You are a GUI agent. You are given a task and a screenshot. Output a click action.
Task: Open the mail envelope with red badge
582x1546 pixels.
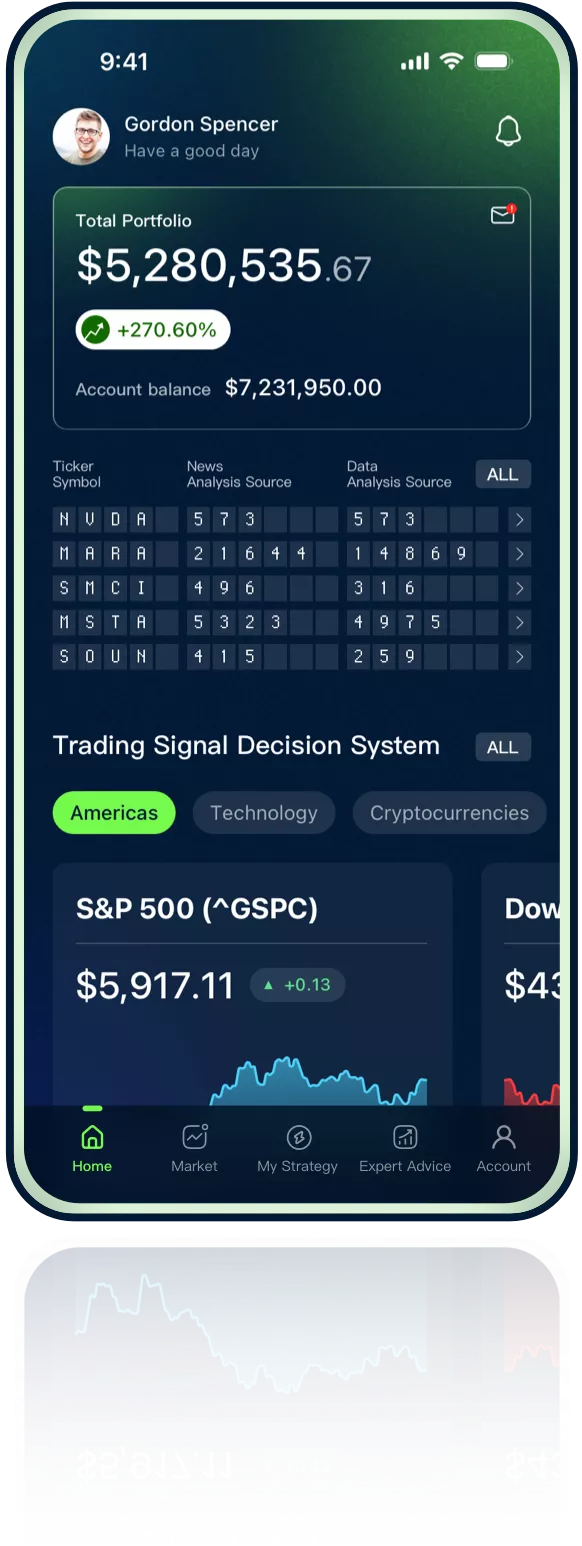(503, 214)
